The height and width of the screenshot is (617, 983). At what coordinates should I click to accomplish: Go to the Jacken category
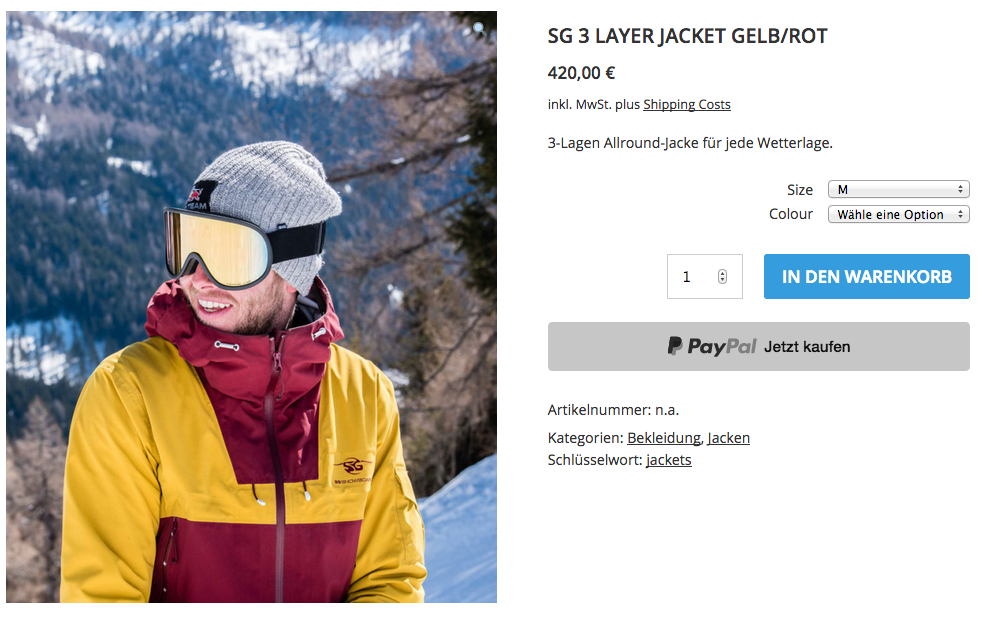point(728,438)
